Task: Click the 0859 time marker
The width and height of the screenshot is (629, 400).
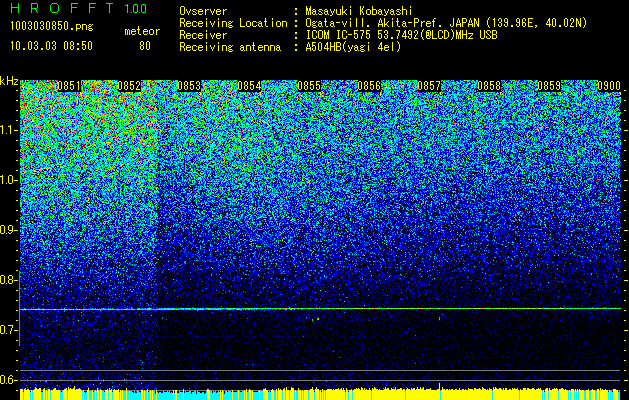Action: pyautogui.click(x=549, y=86)
